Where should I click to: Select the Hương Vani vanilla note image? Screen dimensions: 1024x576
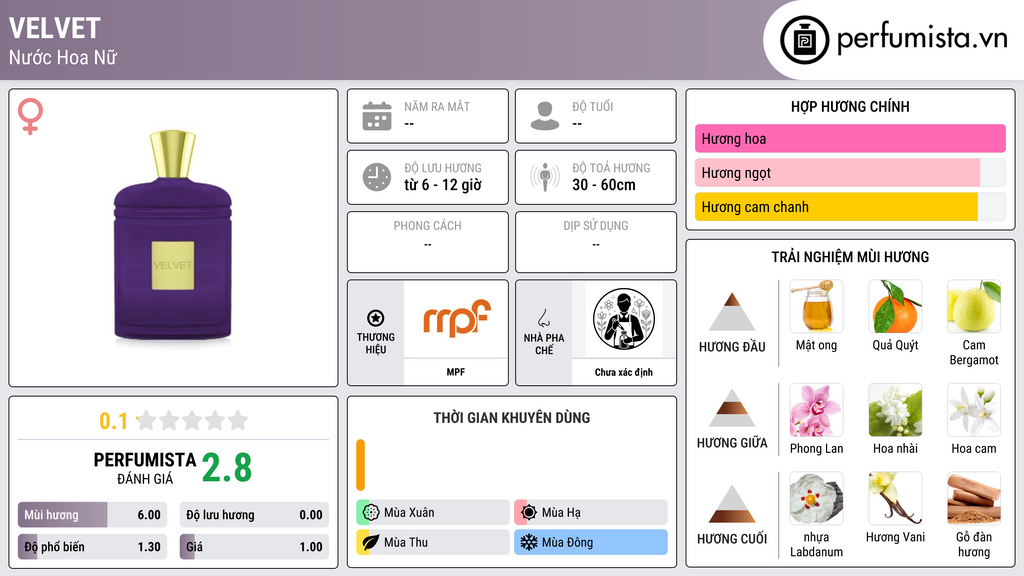[x=895, y=498]
